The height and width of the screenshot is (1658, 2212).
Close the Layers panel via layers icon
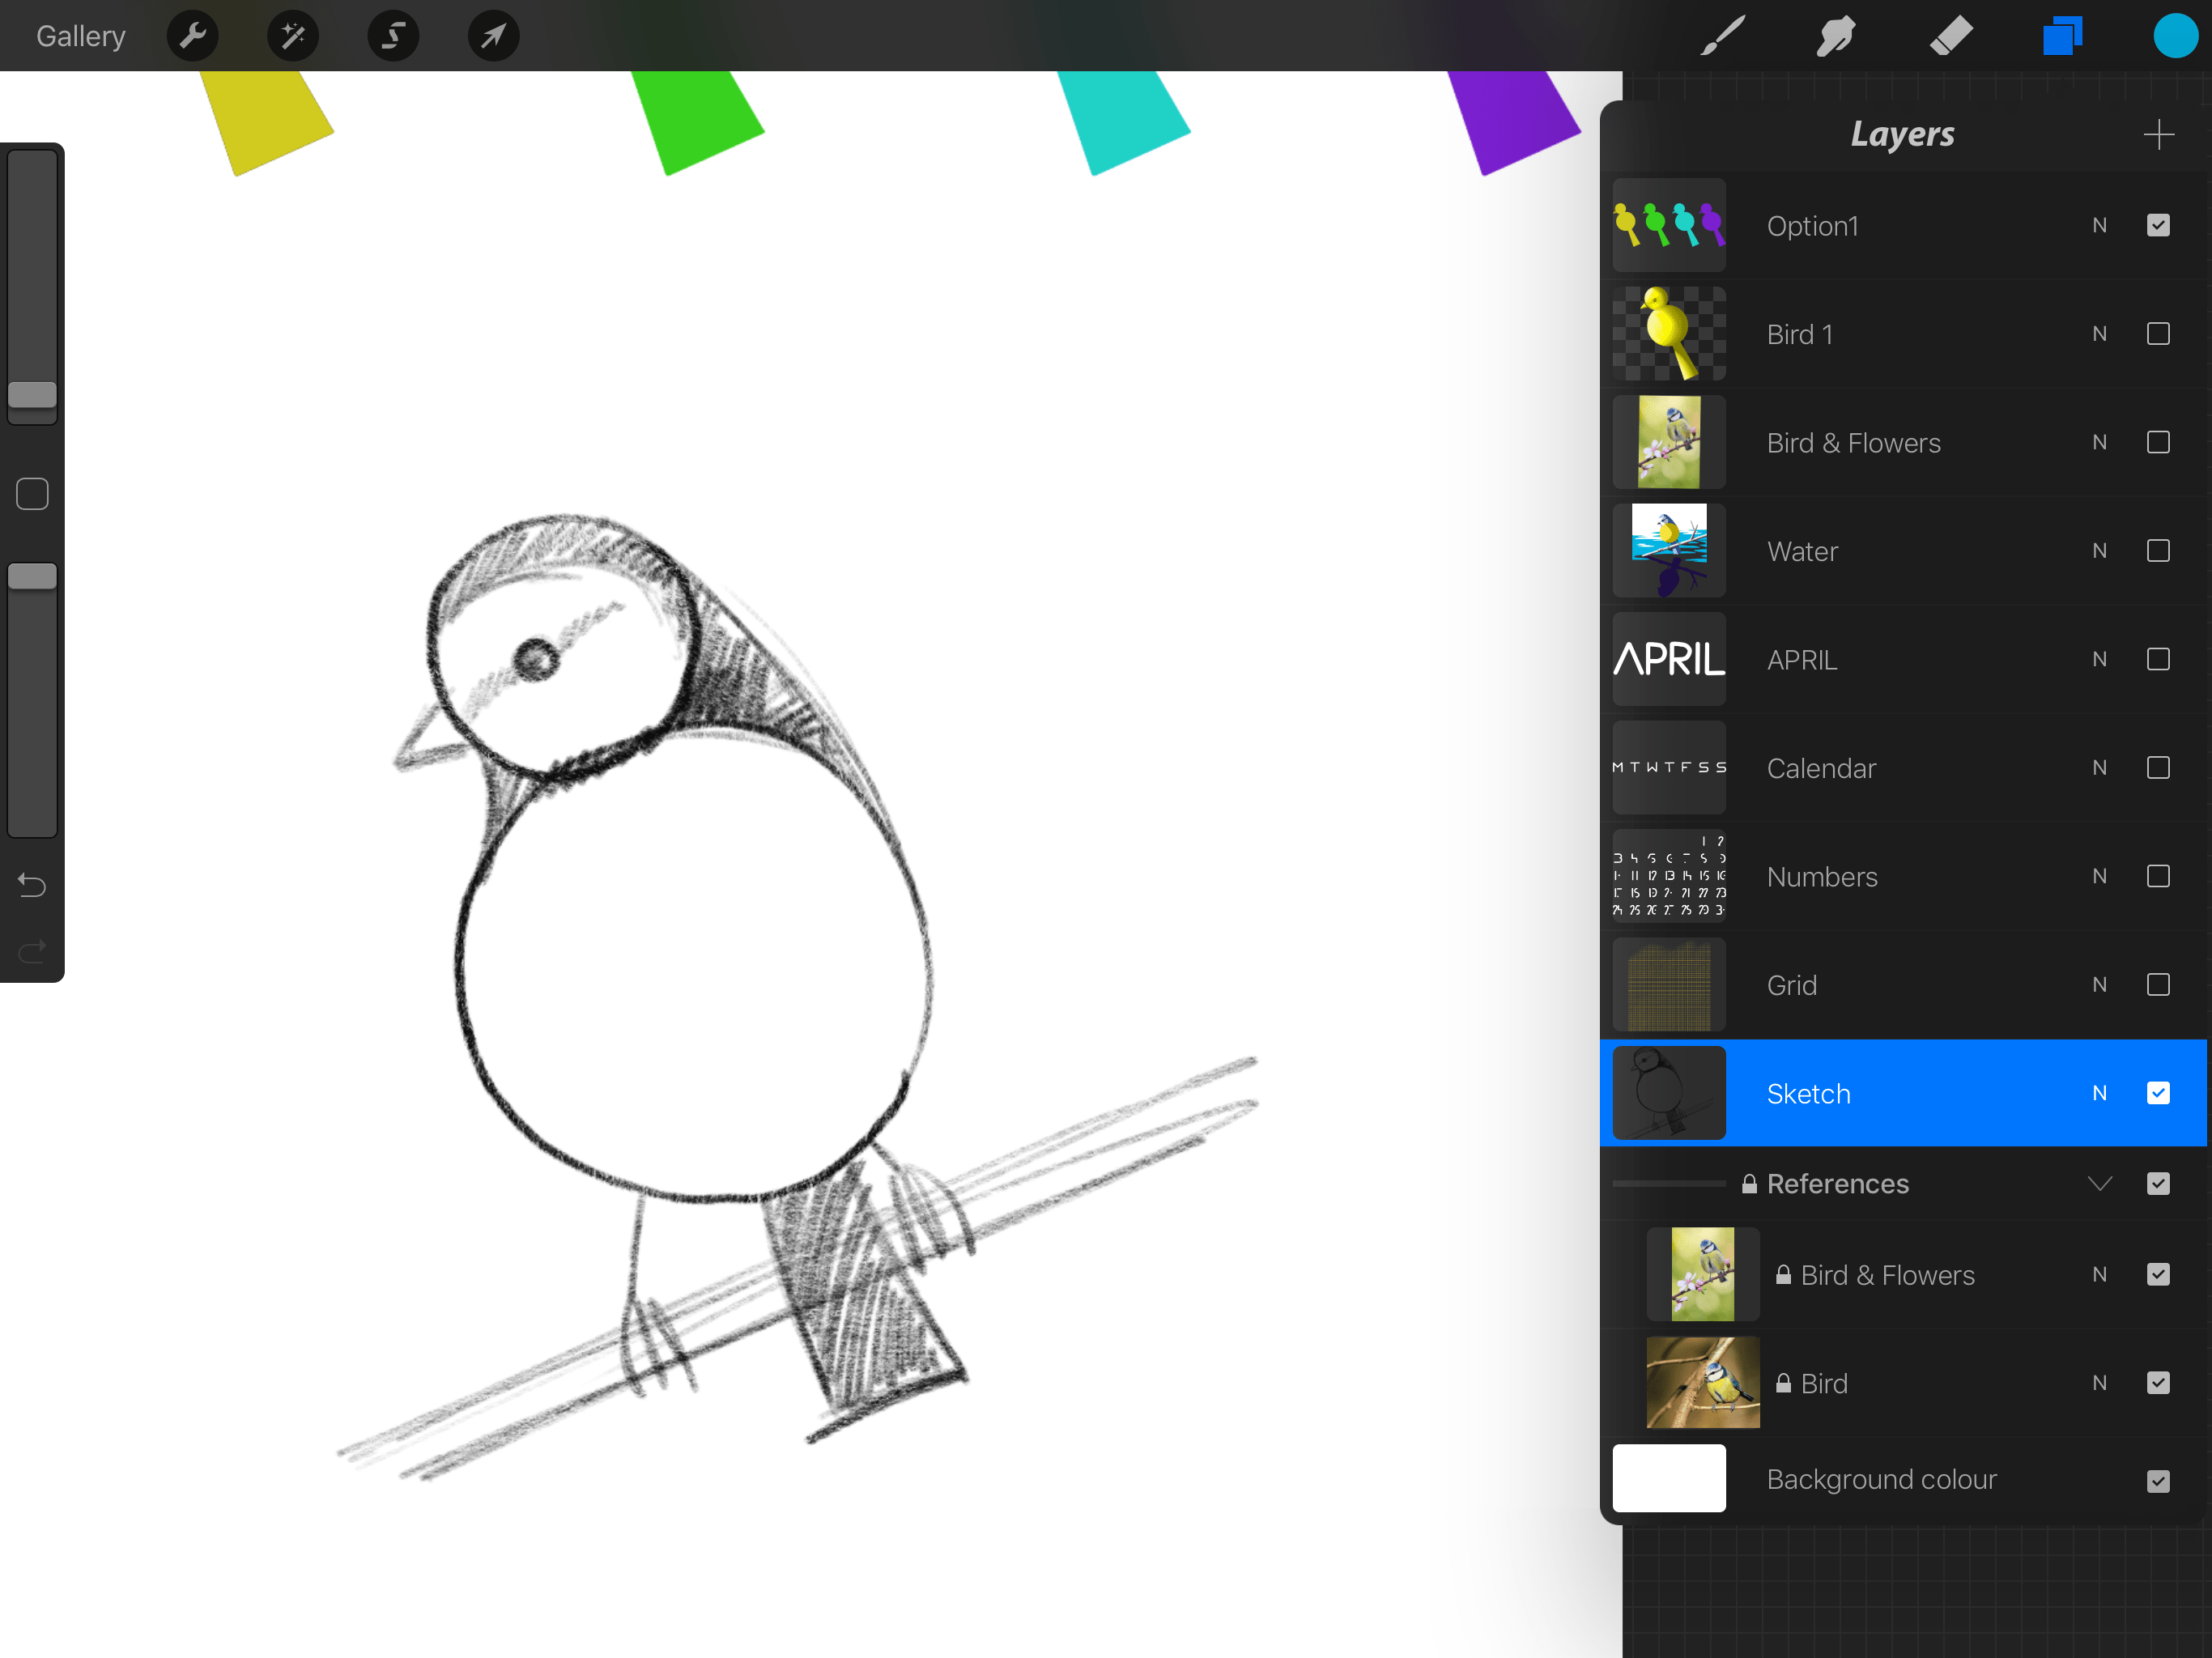(2062, 37)
